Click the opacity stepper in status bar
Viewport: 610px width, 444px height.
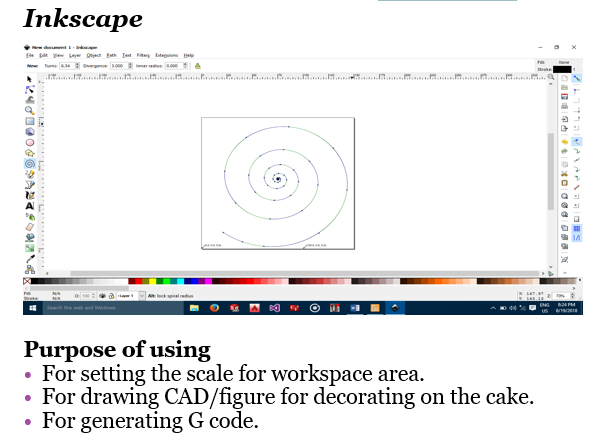93,296
